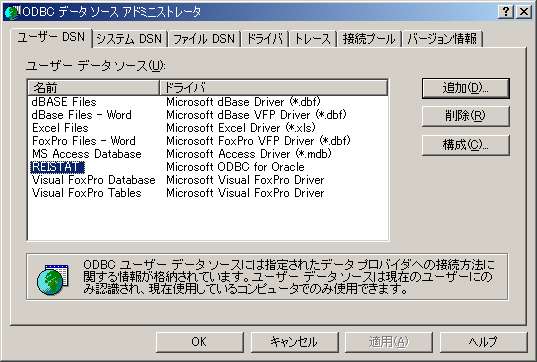Screen dimensions: 537x362
Task: Sort by the 名前 column header
Action: tap(93, 88)
